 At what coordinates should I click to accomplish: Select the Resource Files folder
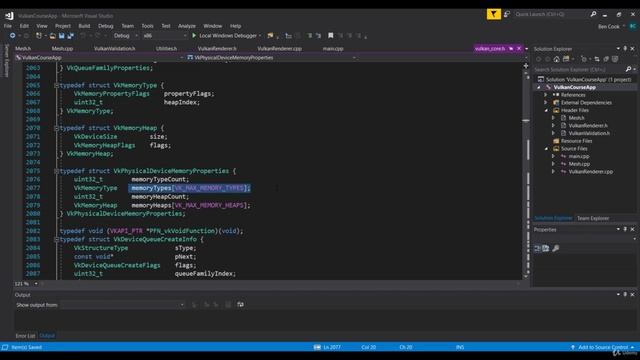(x=576, y=141)
